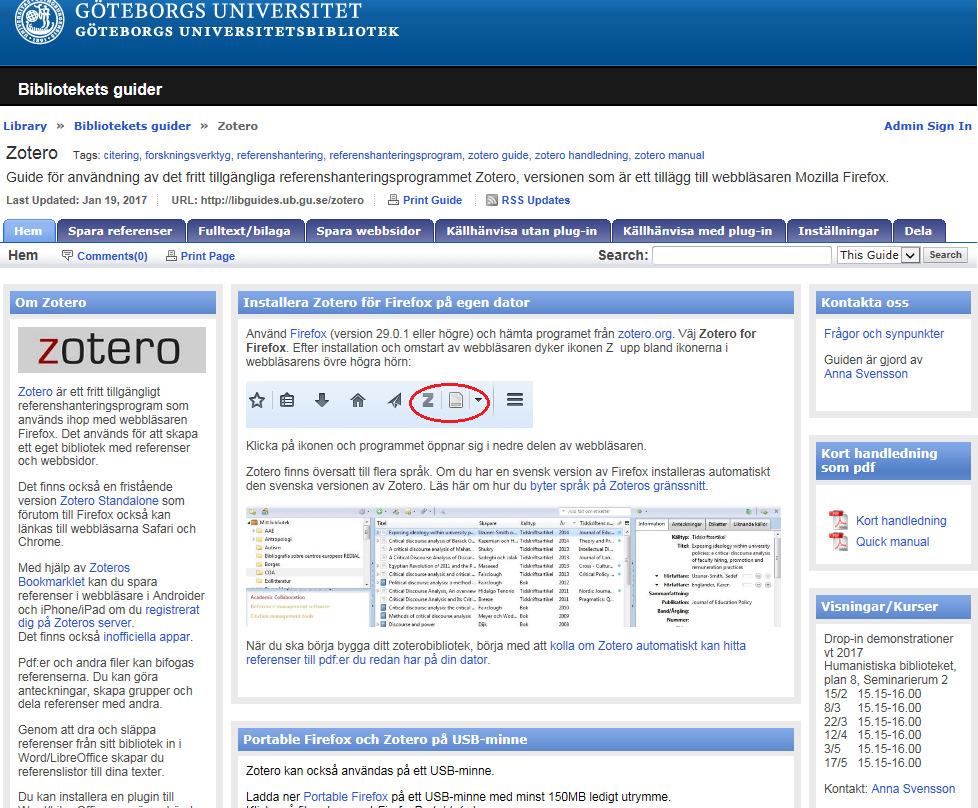Screen dimensions: 978x808
Task: Click the Search input field
Action: [x=742, y=255]
